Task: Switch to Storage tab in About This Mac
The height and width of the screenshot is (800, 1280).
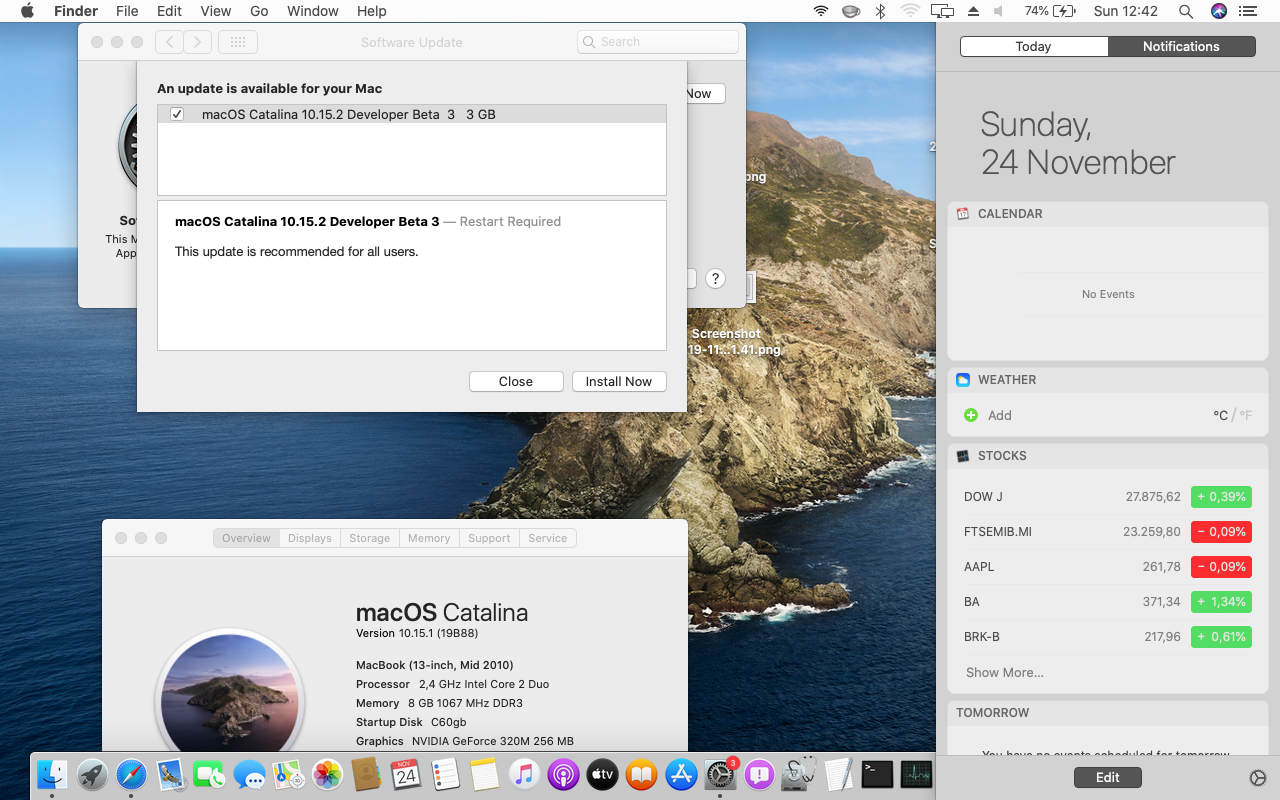Action: point(370,538)
